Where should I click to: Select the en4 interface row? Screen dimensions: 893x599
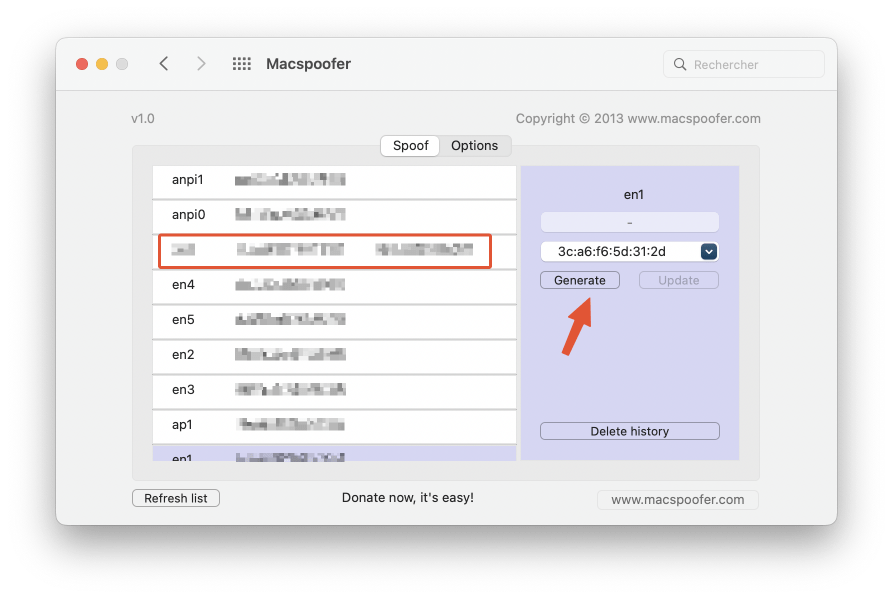[x=334, y=286]
